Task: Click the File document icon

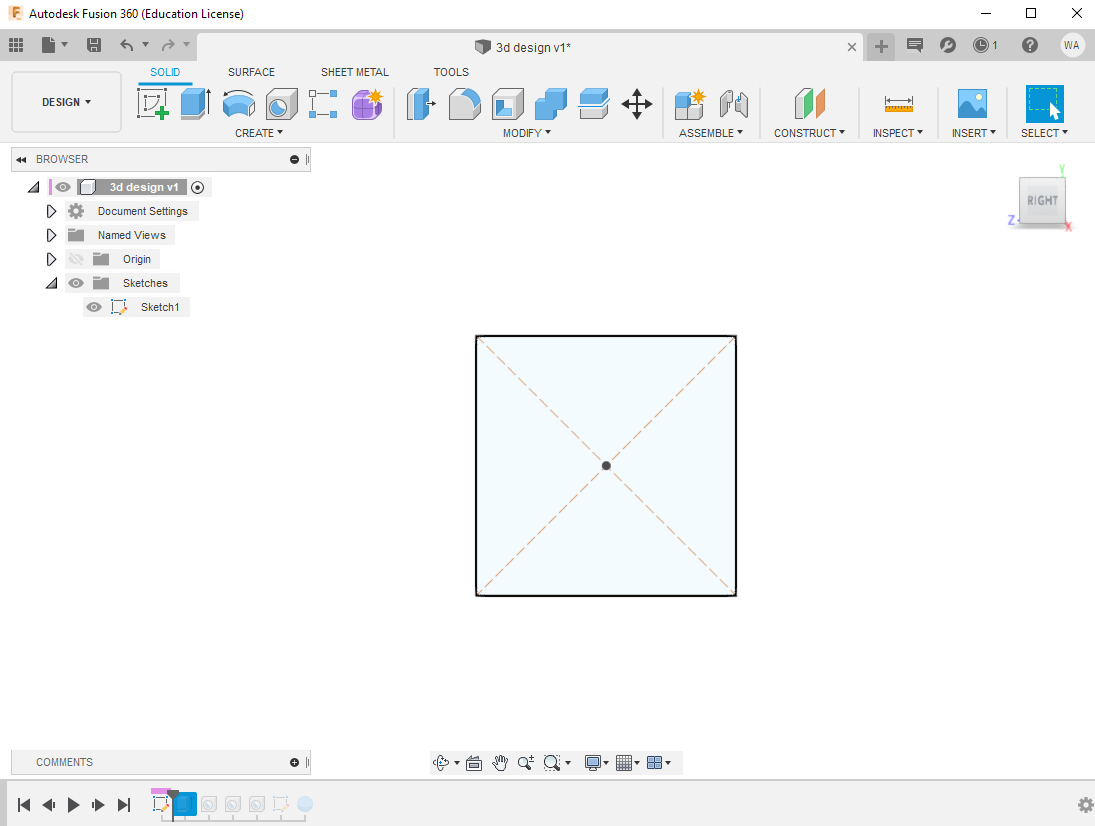Action: click(48, 45)
